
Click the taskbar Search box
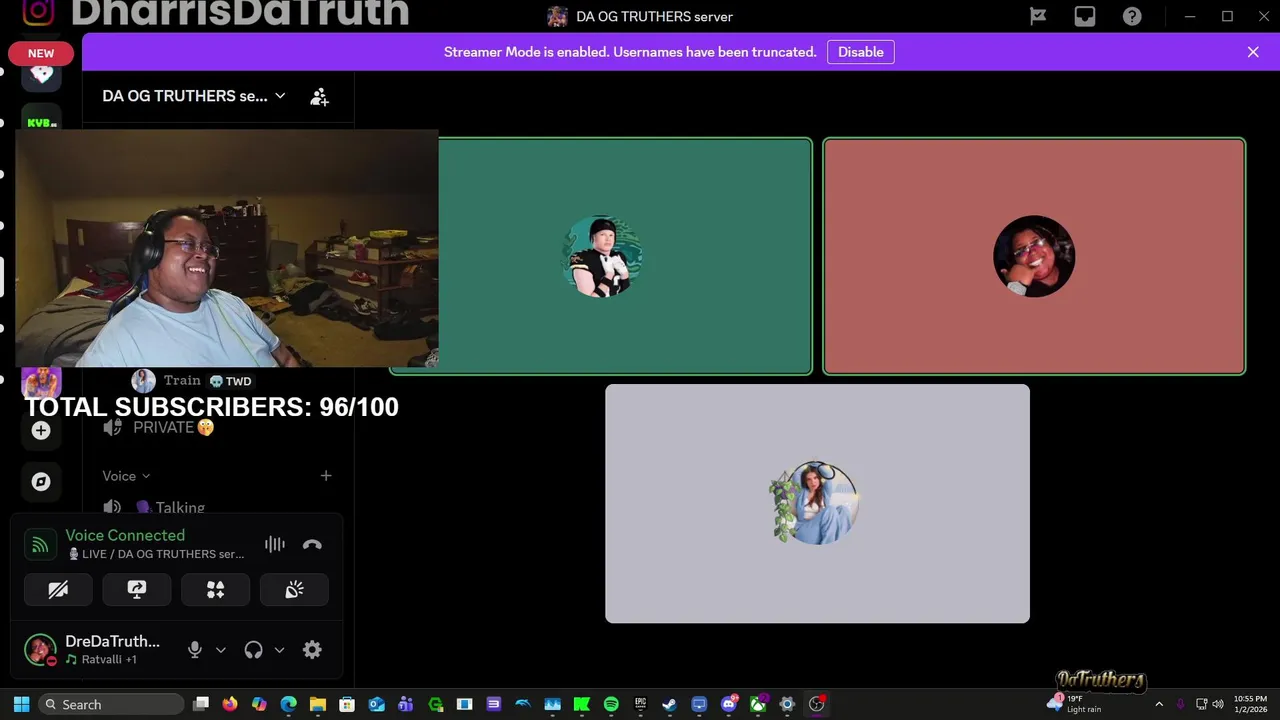[x=110, y=704]
